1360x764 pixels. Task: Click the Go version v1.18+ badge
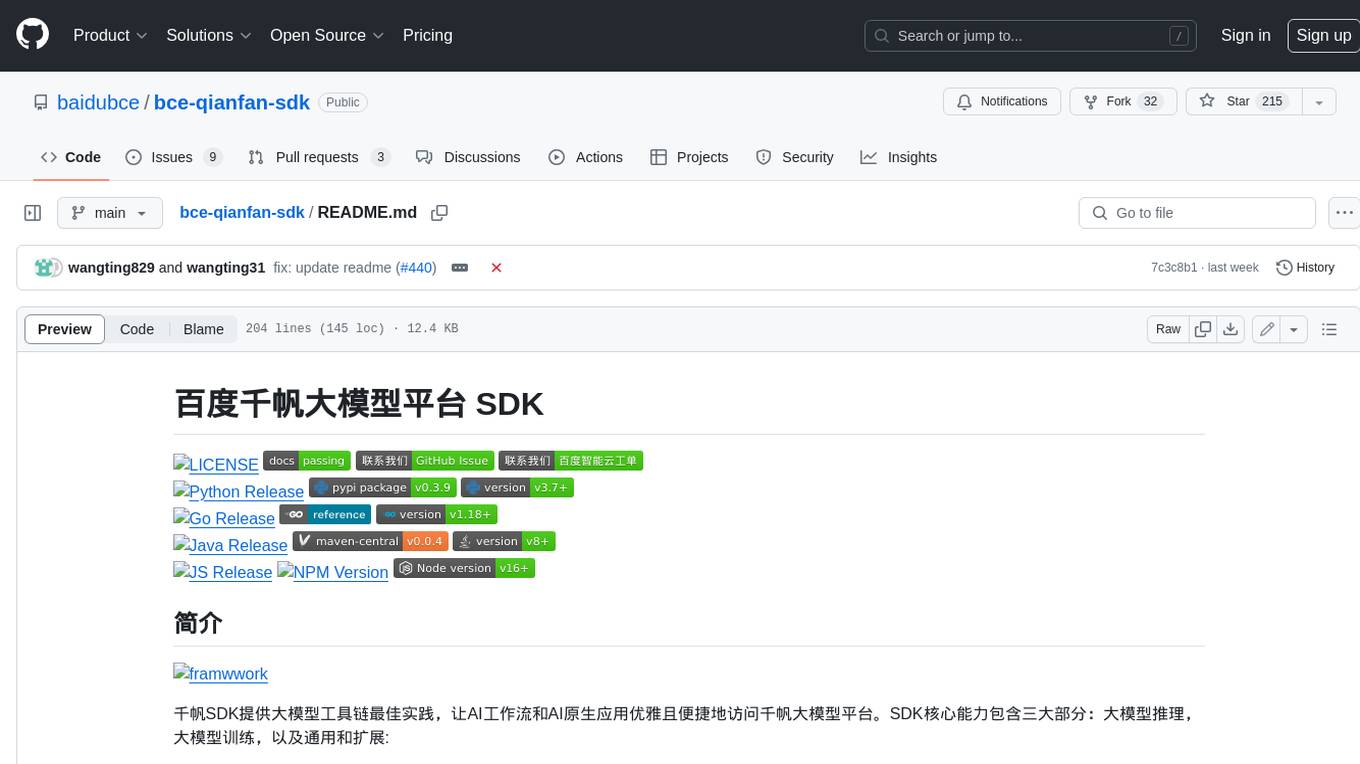click(437, 514)
